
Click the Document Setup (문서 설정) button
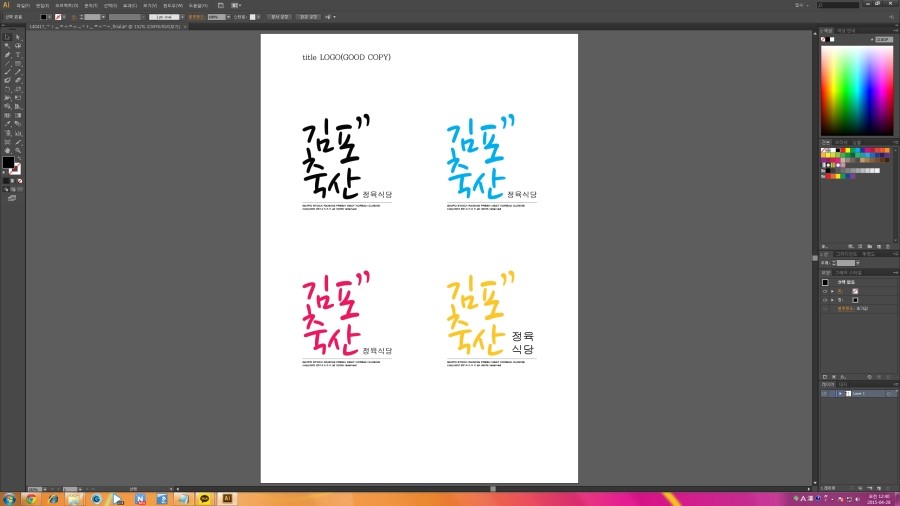click(280, 17)
